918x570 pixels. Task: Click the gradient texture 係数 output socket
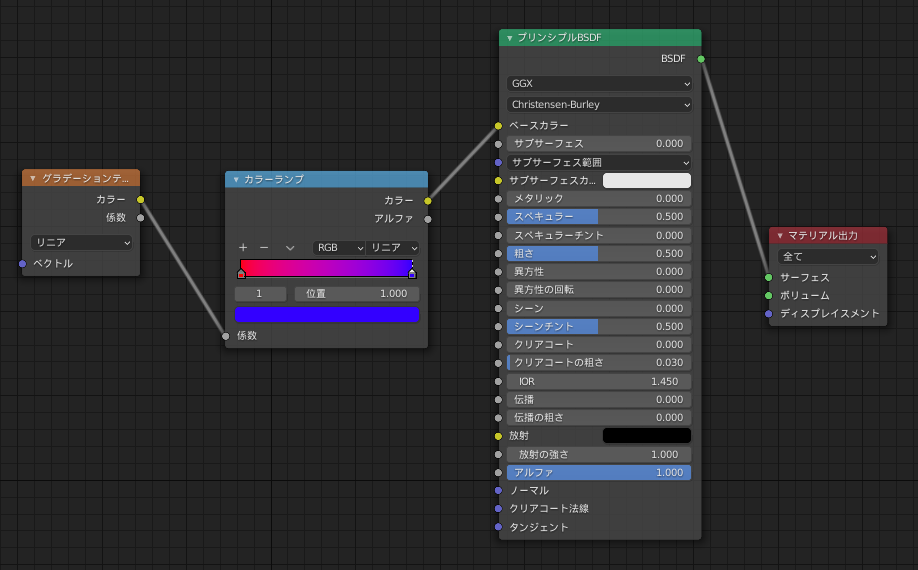[x=141, y=218]
